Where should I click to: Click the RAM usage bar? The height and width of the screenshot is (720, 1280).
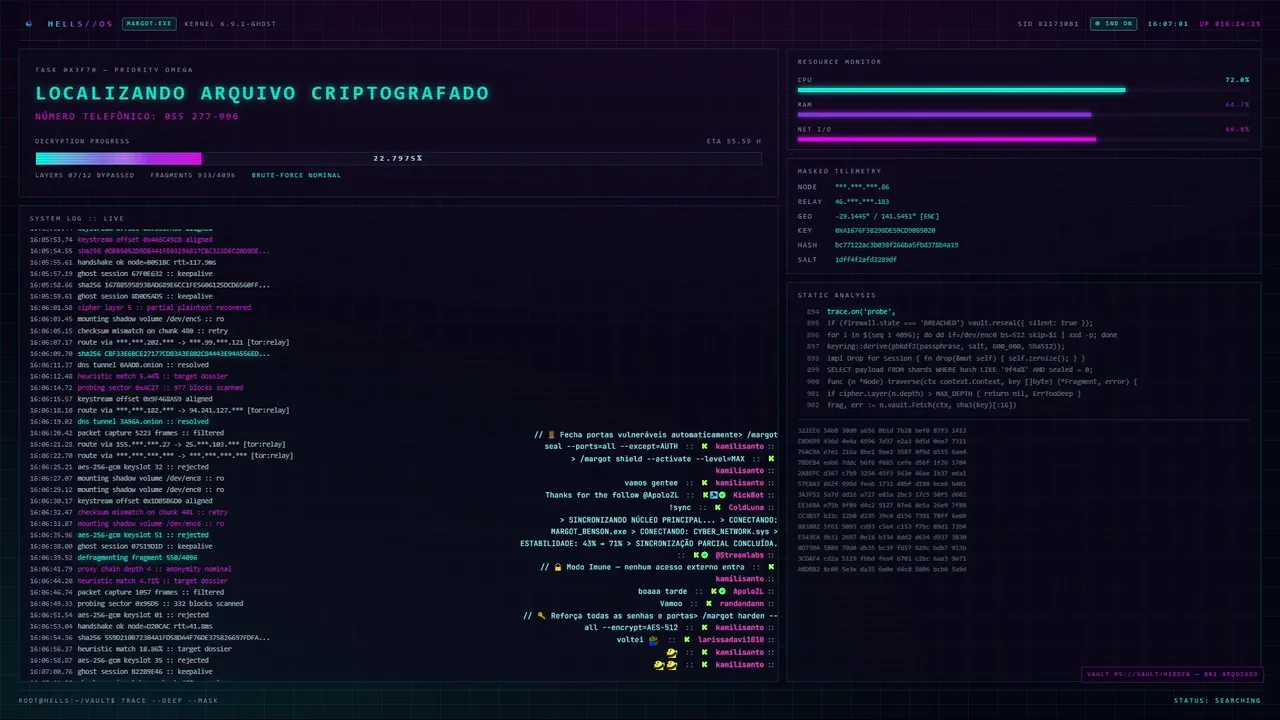tap(1023, 115)
